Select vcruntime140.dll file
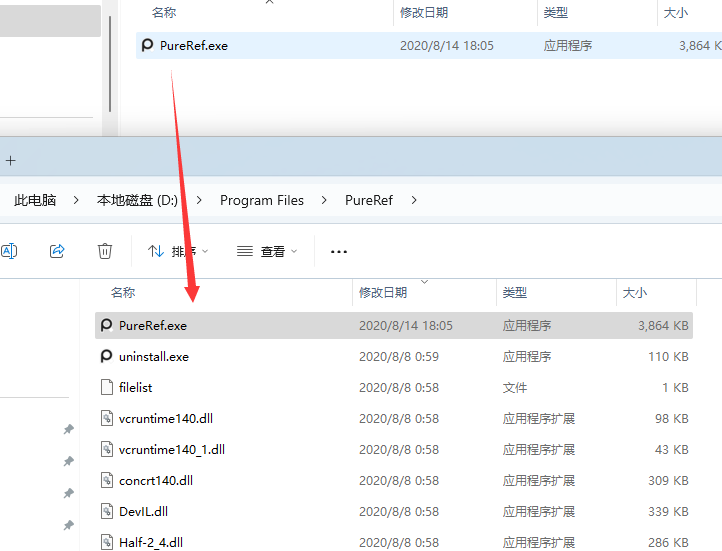Image resolution: width=722 pixels, height=551 pixels. point(394,418)
